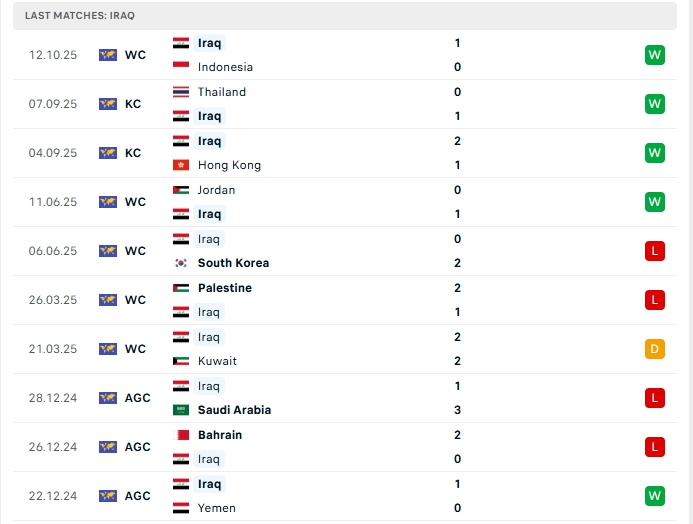Click the Palestine flag icon
Viewport: 693px width, 524px height.
tap(181, 288)
